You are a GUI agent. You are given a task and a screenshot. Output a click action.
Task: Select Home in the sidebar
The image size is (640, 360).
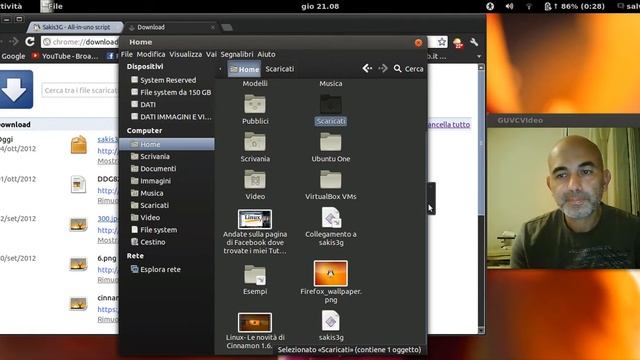coord(167,144)
